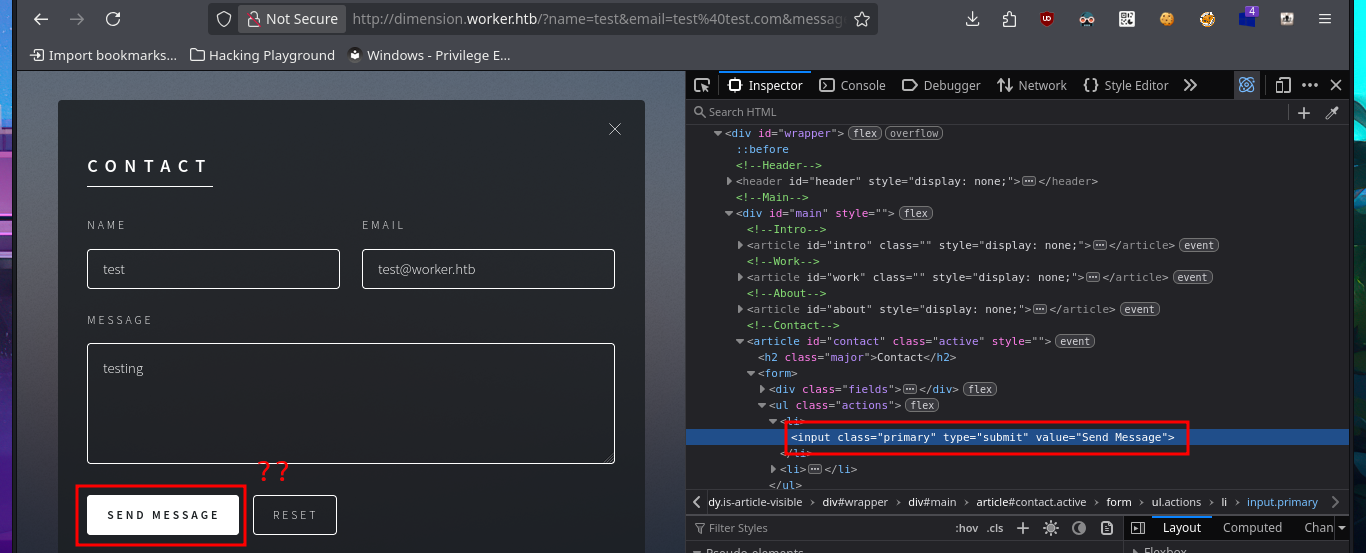Screen dimensions: 1366x553
Task: Click the Reset button
Action: pyautogui.click(x=295, y=515)
